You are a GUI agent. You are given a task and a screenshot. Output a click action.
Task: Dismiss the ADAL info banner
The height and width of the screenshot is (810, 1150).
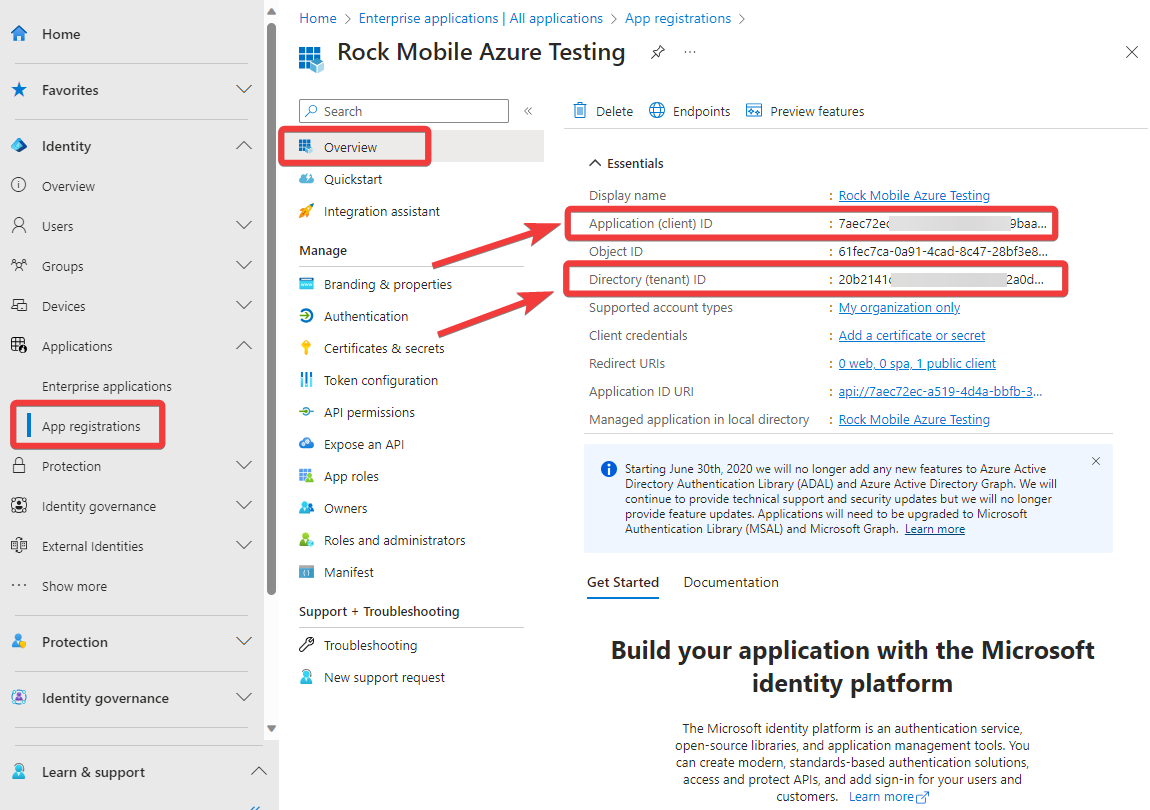click(x=1096, y=461)
